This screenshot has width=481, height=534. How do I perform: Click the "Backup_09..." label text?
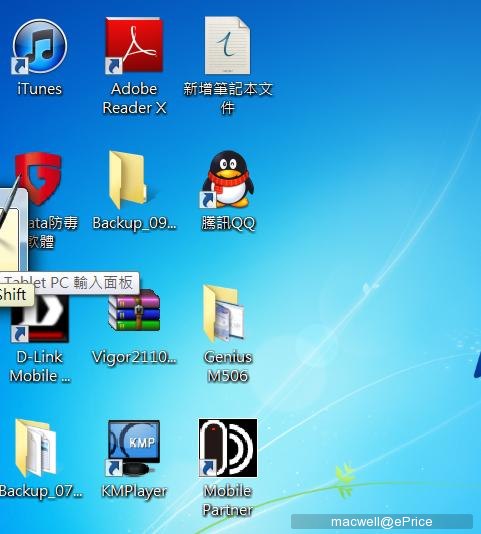pyautogui.click(x=135, y=224)
